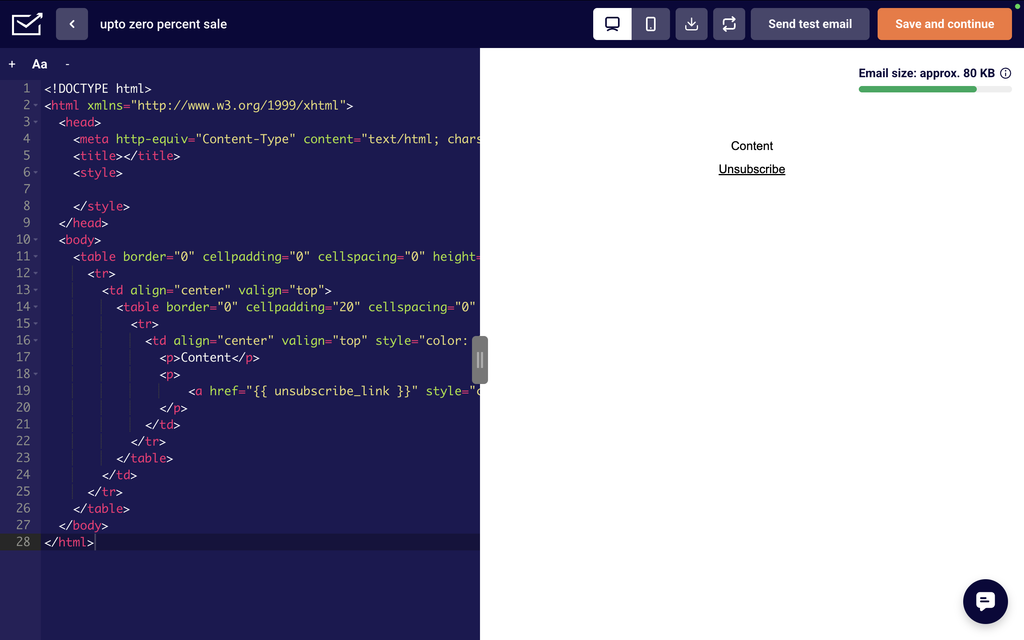This screenshot has width=1024, height=640.
Task: Click the Email size: approx. 80 KB label
Action: (x=926, y=73)
